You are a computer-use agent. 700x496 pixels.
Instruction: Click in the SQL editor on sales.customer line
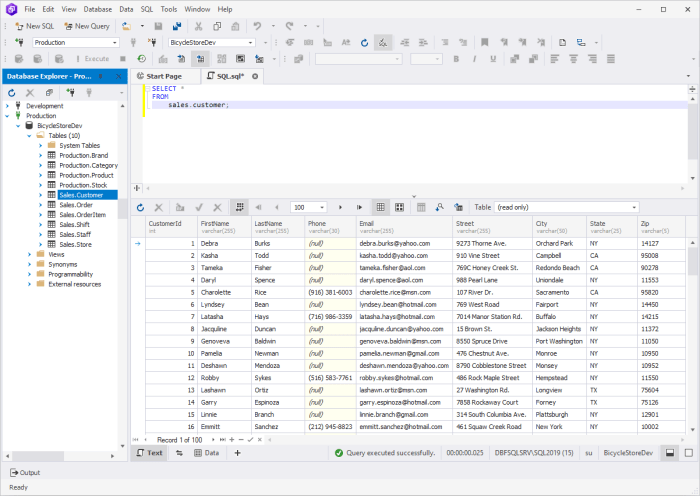(x=198, y=105)
